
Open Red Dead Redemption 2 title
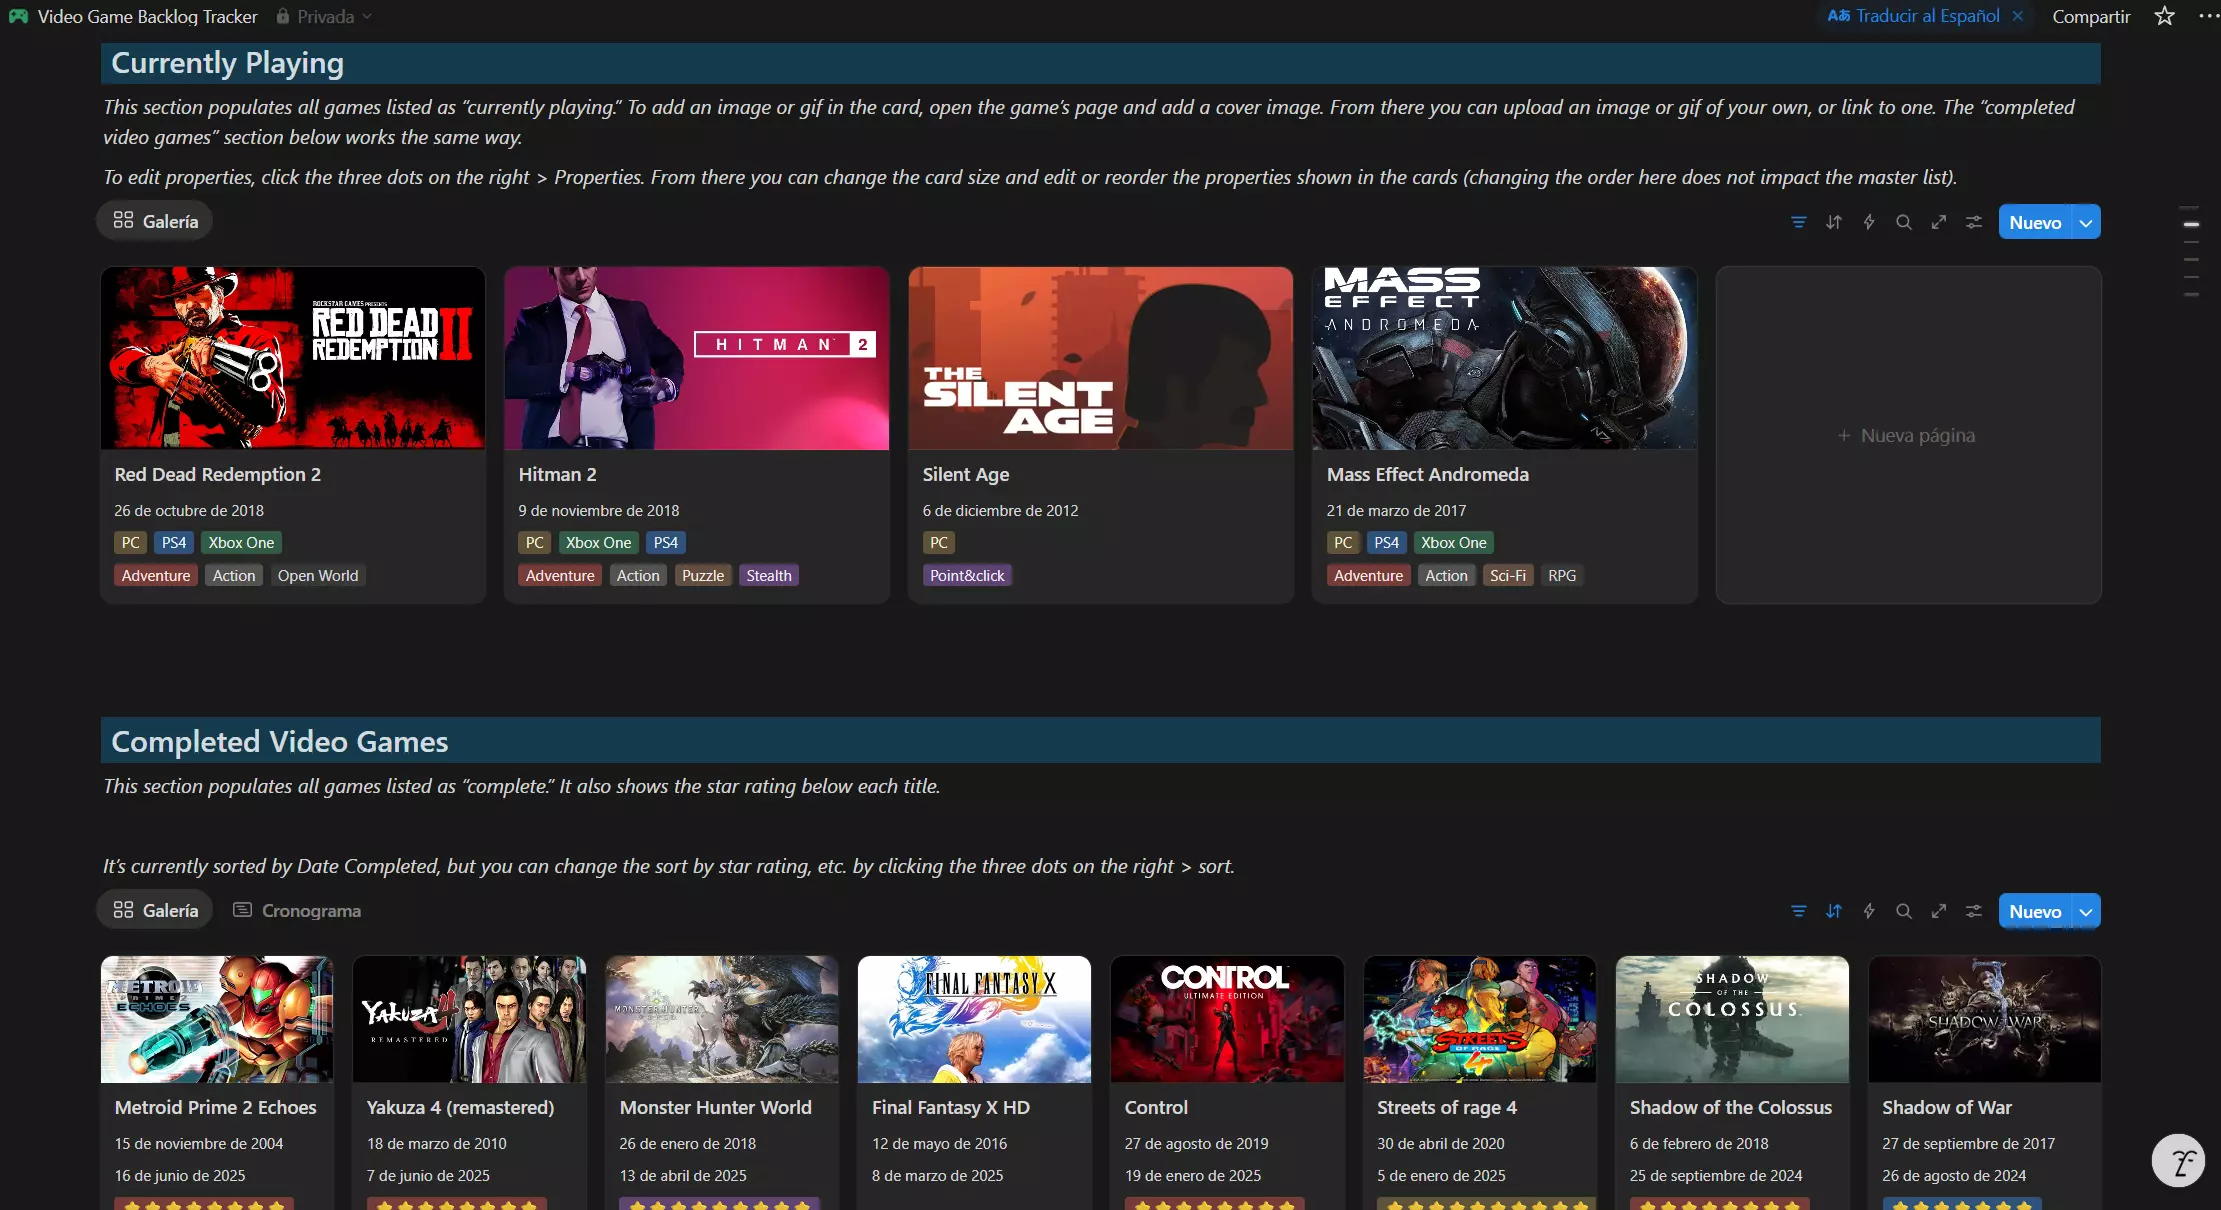point(218,474)
